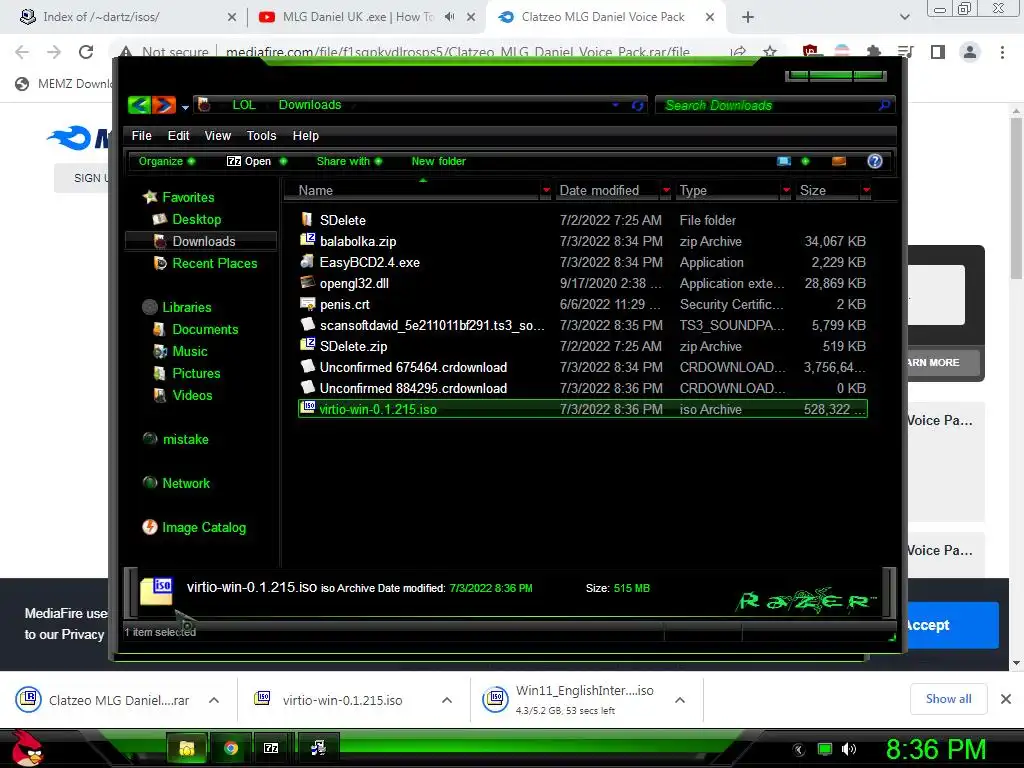Open Chrome extensions puzzle icon
Viewport: 1024px width, 768px height.
coord(873,52)
